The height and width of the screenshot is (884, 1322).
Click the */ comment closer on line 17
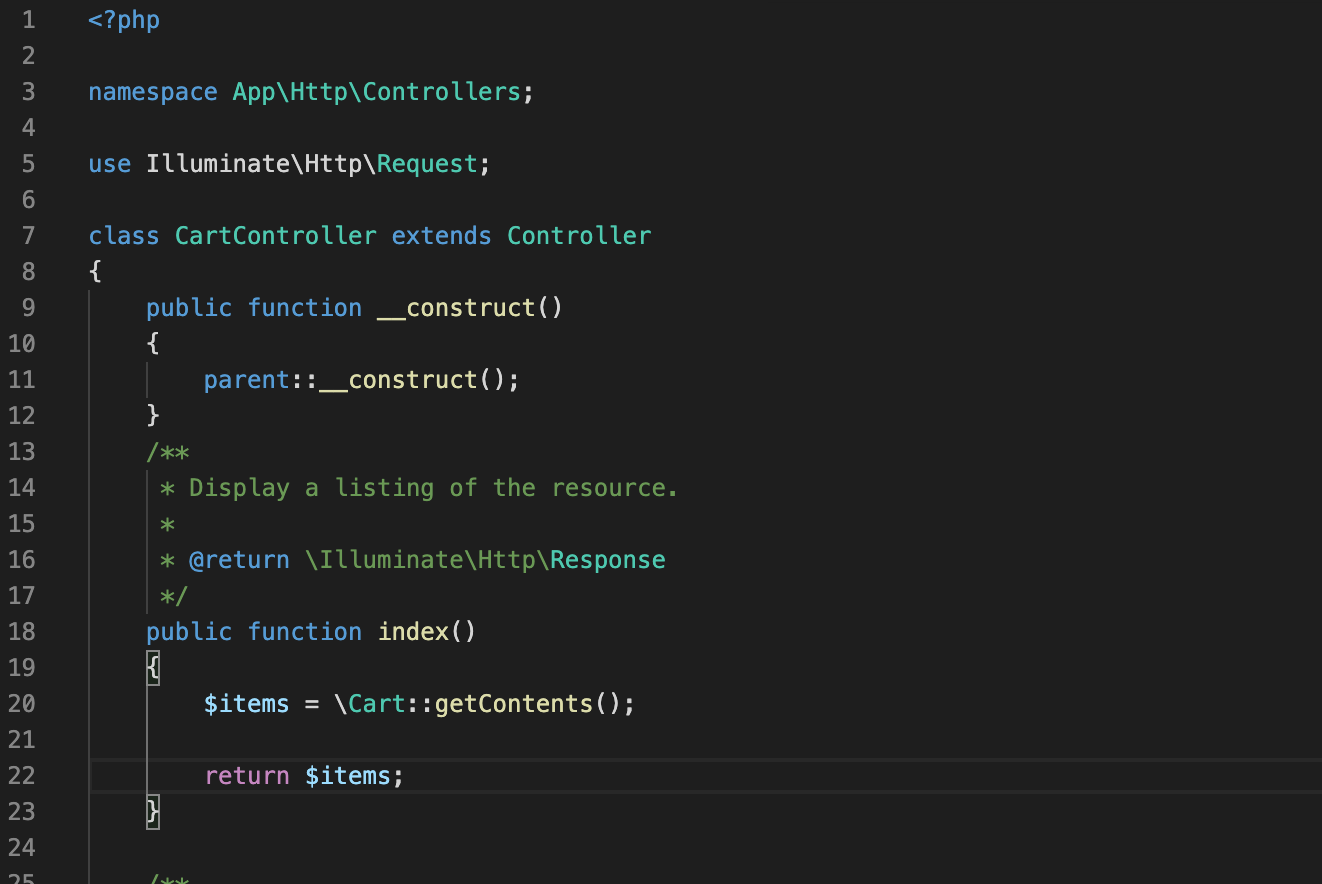pos(174,596)
